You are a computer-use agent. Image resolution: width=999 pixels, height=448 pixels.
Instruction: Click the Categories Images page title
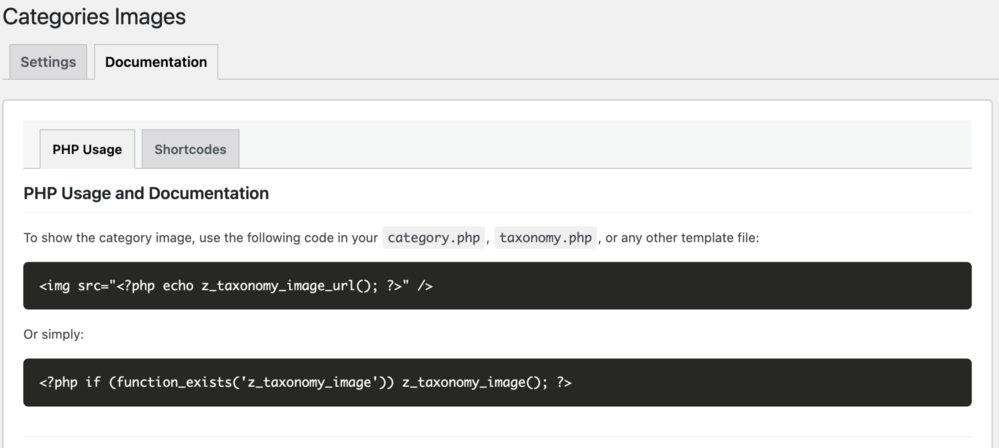[x=94, y=17]
